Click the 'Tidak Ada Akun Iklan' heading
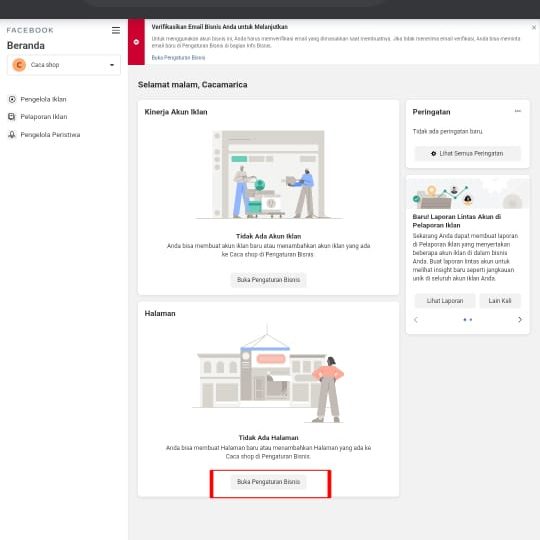 268,236
